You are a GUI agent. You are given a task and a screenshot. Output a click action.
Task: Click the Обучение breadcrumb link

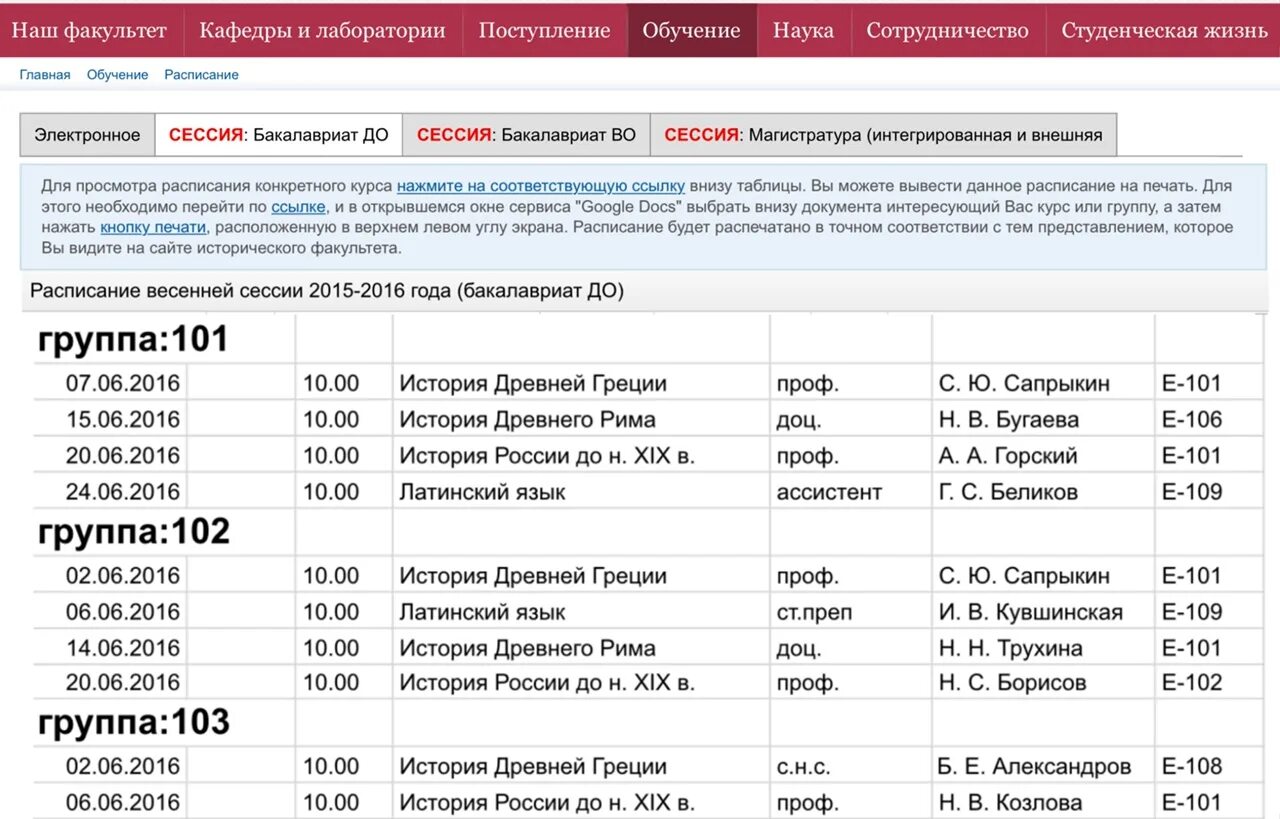(x=117, y=75)
